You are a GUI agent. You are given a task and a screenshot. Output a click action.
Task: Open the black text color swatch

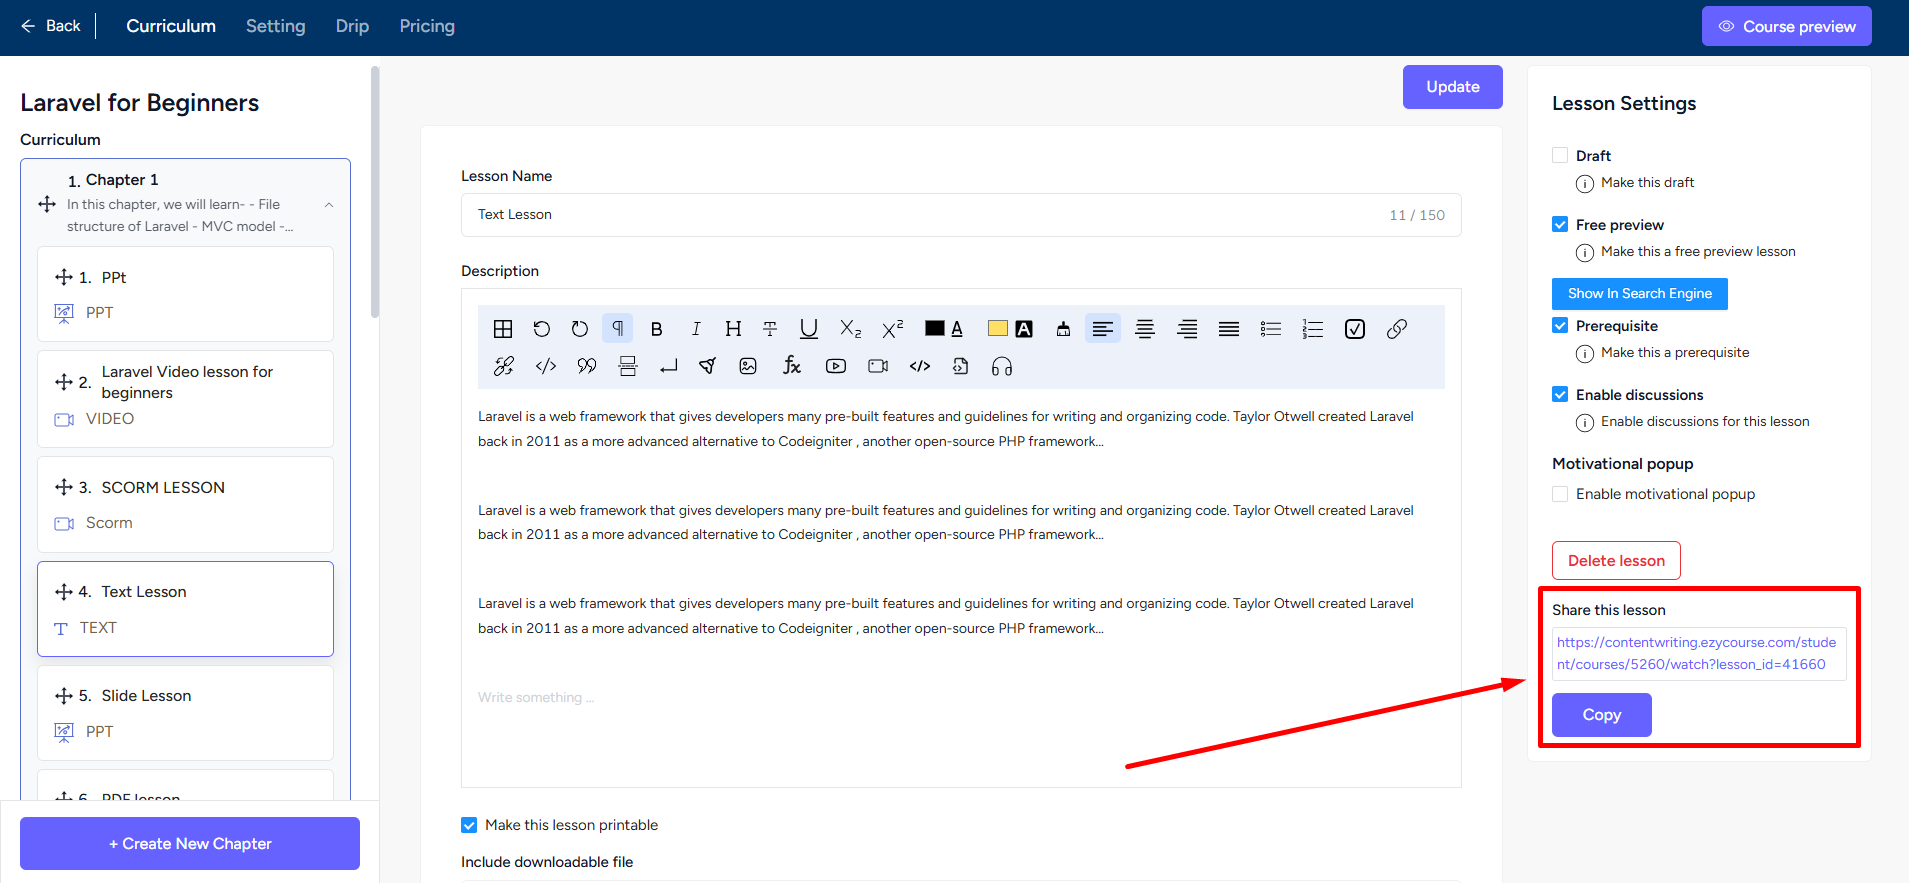[935, 328]
